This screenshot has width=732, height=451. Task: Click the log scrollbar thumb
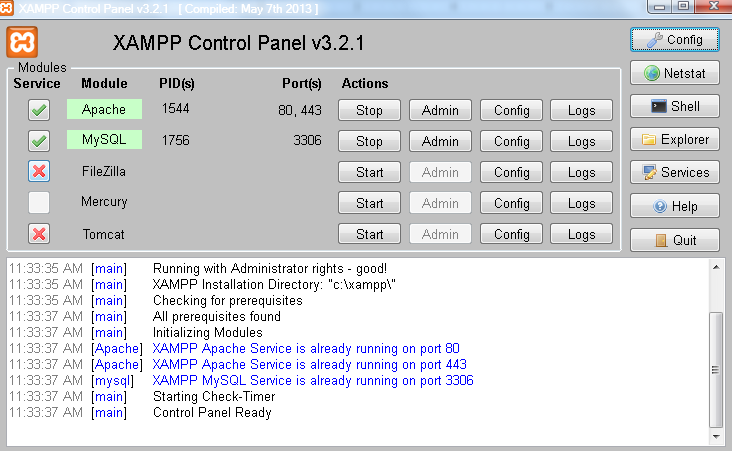[716, 370]
